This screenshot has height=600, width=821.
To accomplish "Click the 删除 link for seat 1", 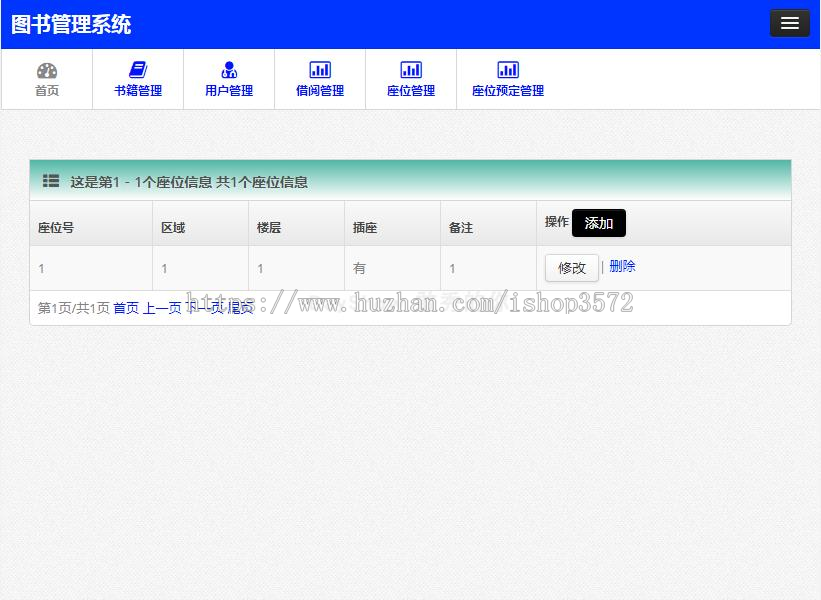I will coord(622,266).
